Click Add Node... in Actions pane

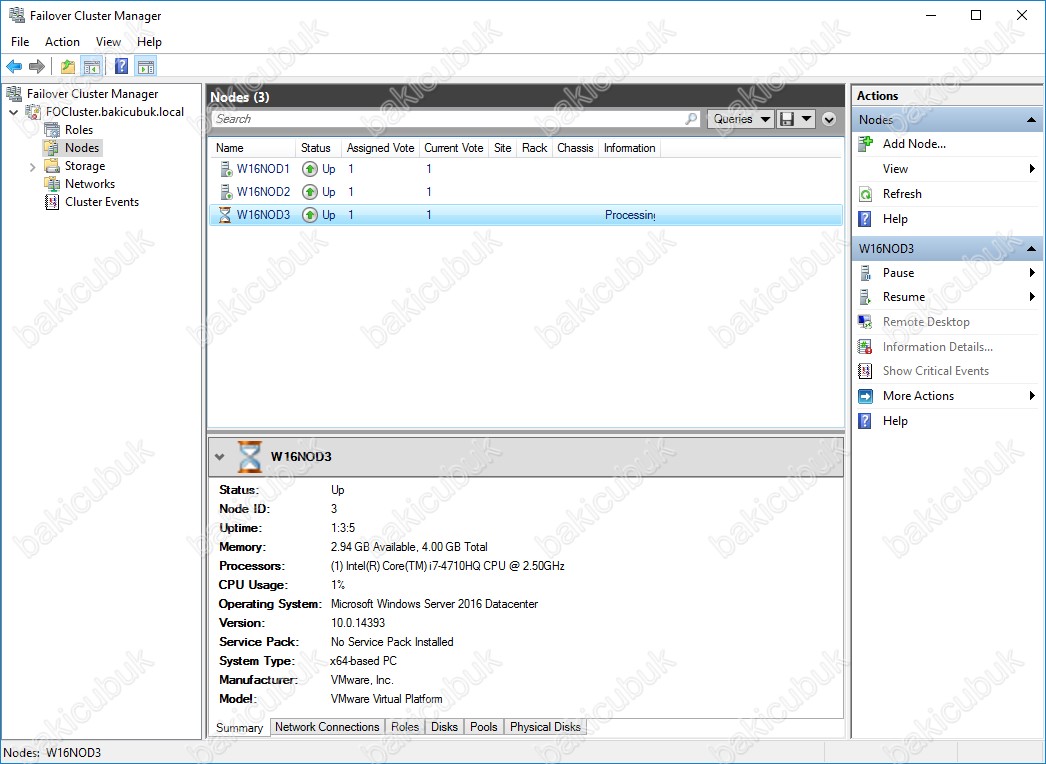point(914,144)
